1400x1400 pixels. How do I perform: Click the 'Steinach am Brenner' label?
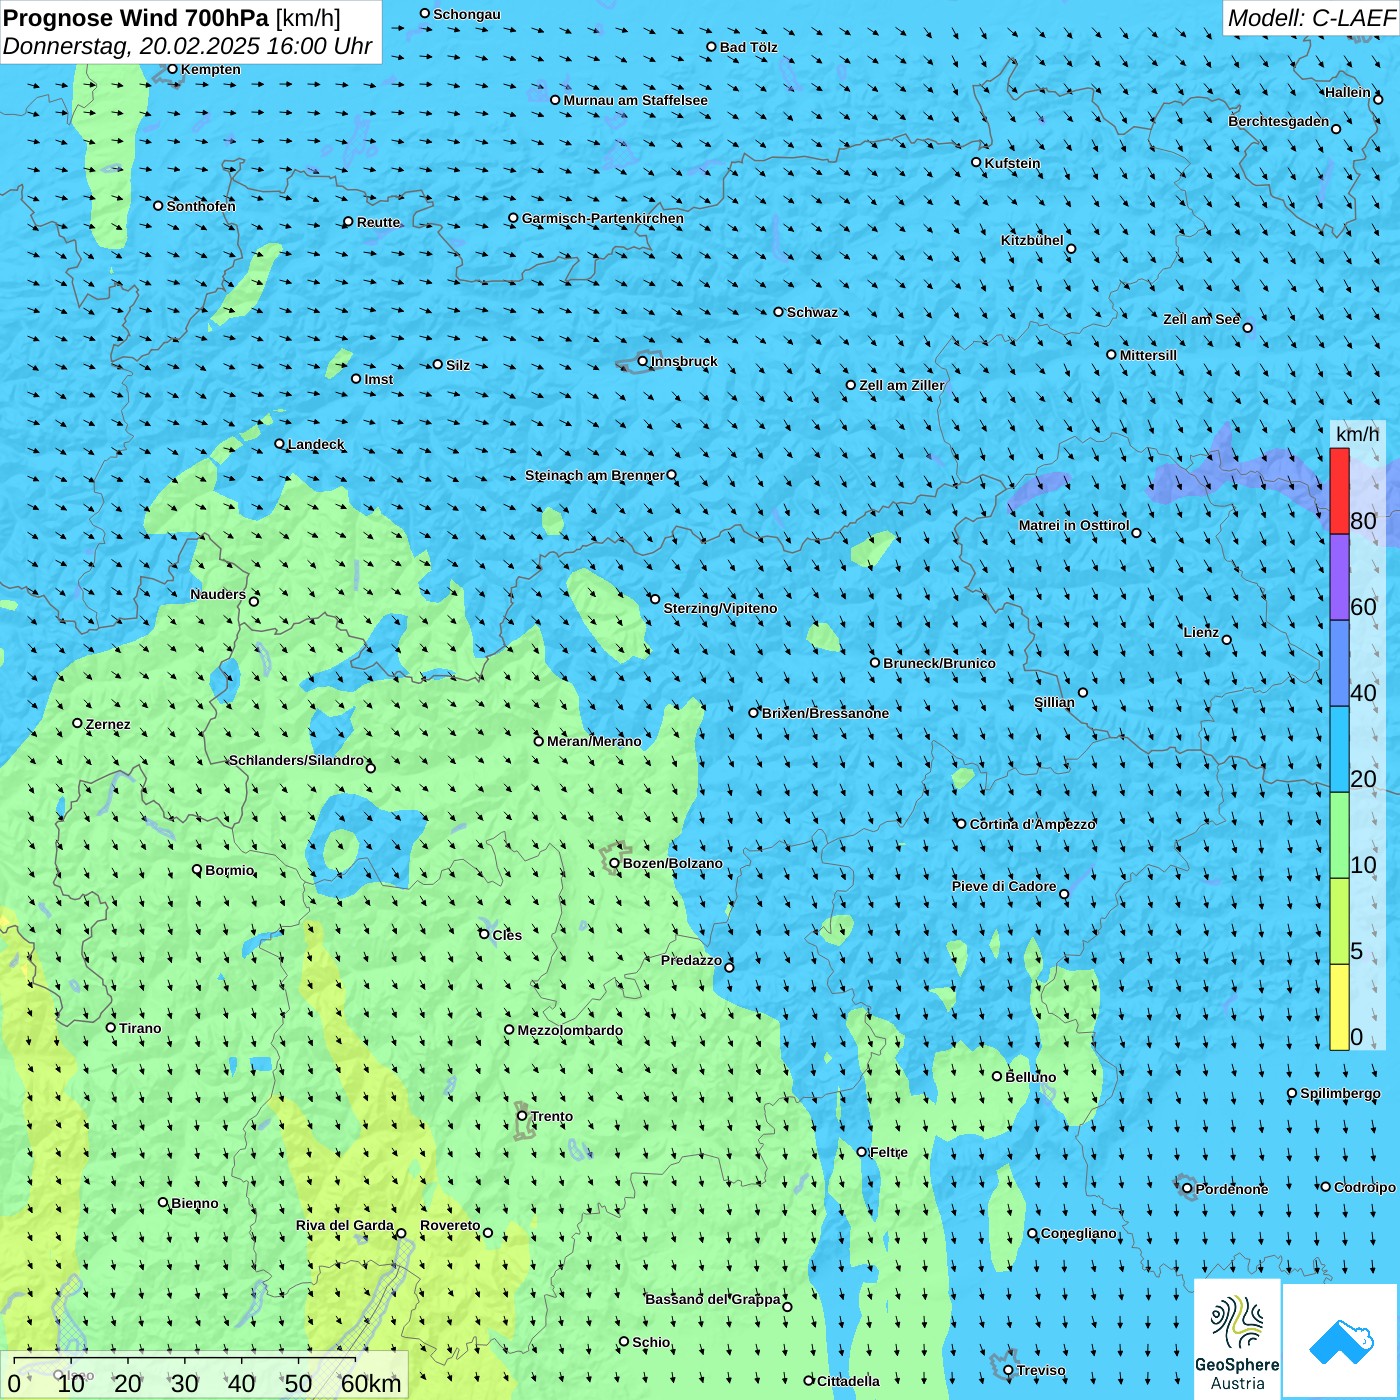595,475
